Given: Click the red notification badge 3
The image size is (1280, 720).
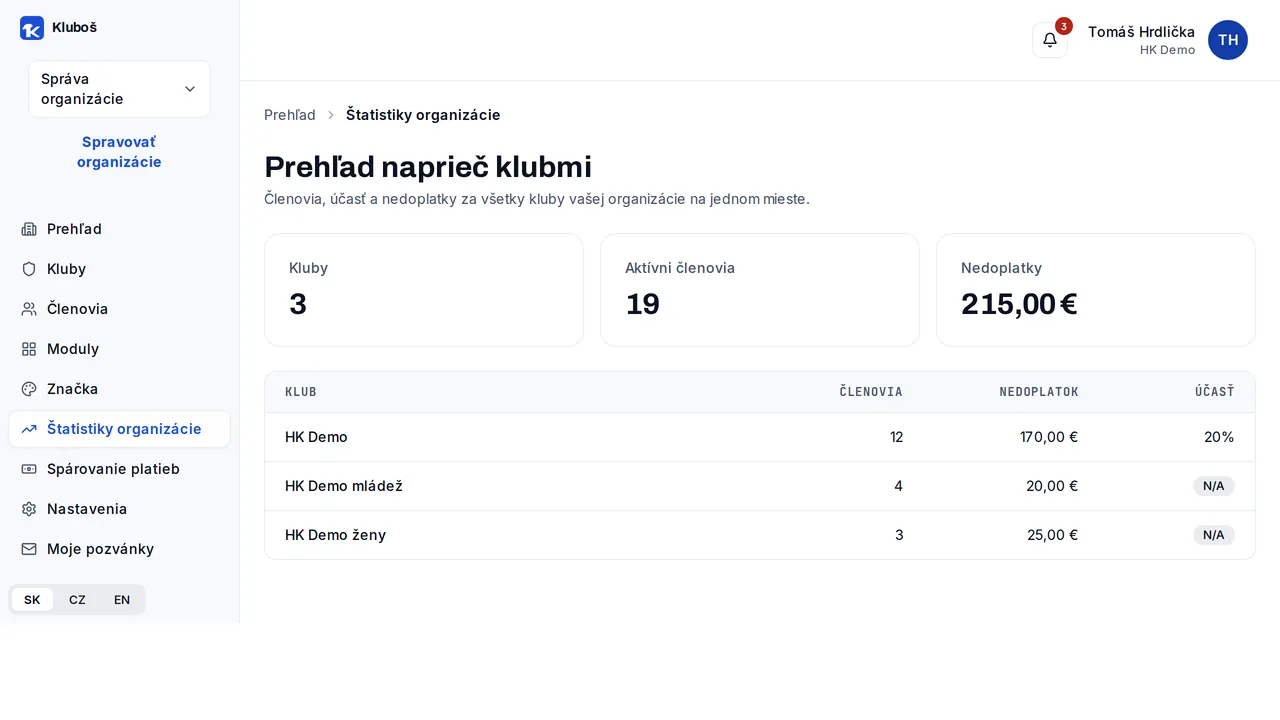Looking at the screenshot, I should click(x=1064, y=26).
